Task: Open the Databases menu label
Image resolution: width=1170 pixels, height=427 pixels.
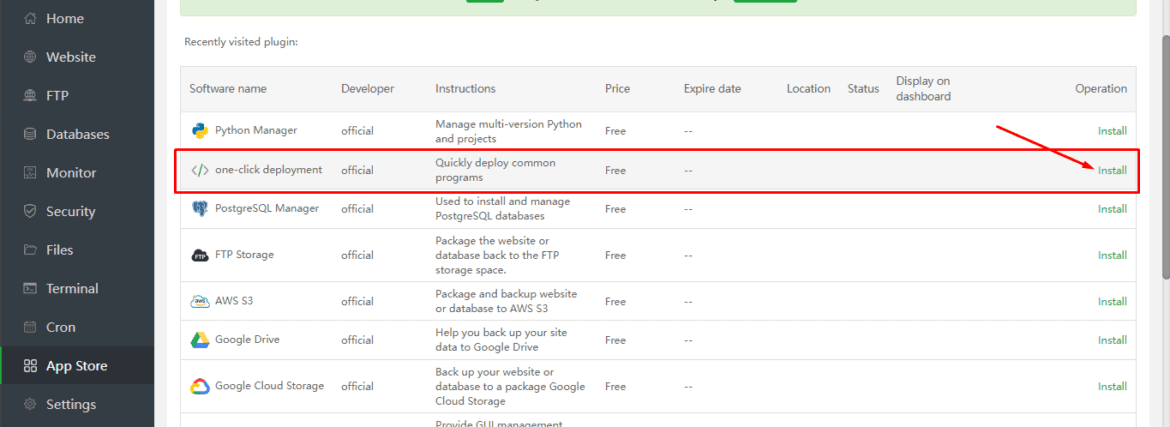Action: click(x=78, y=134)
